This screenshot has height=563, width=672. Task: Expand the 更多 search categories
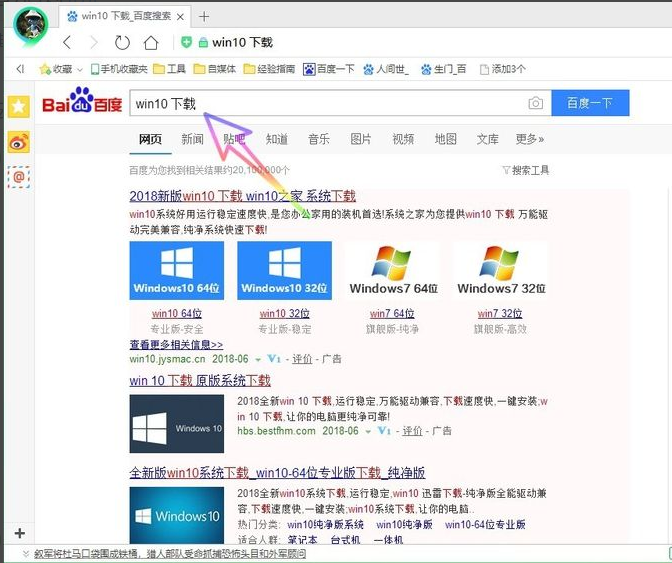530,139
